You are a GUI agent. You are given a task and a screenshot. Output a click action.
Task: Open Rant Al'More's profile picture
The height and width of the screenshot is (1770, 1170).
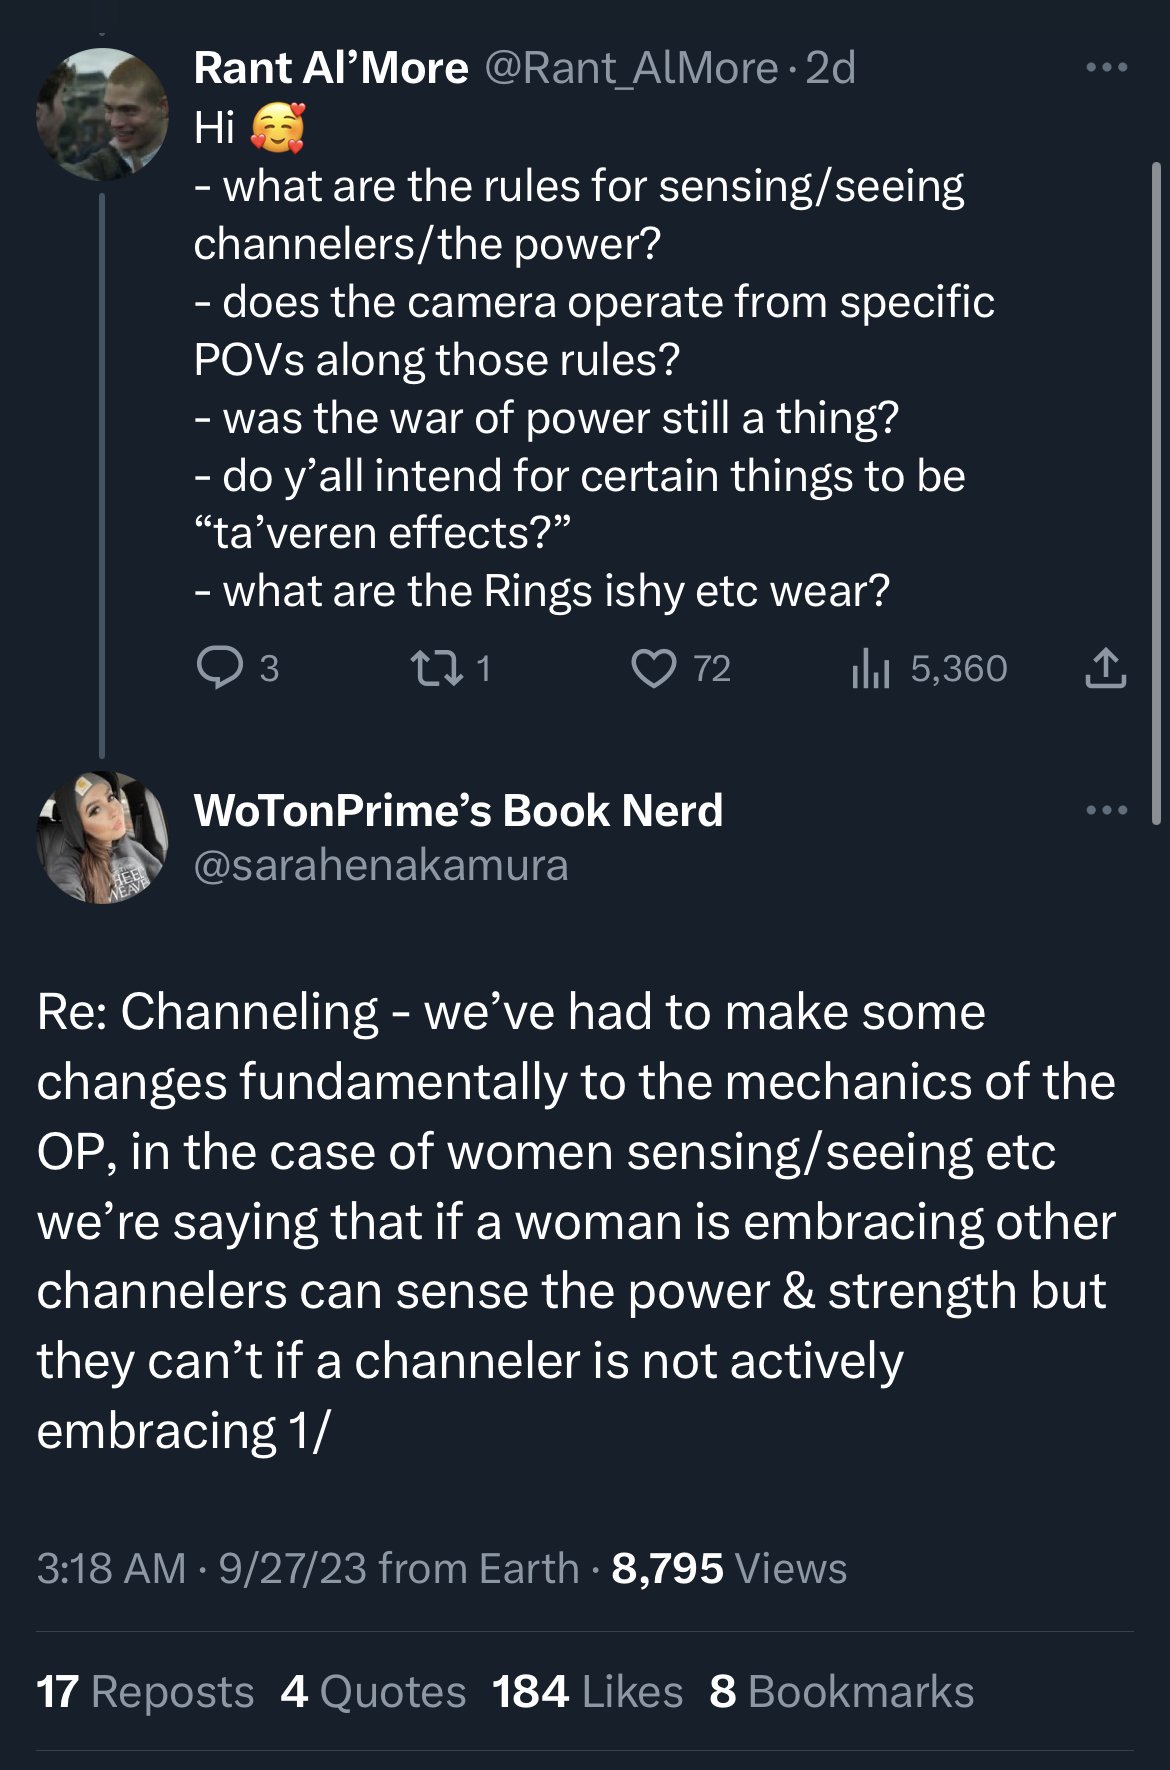pos(102,114)
